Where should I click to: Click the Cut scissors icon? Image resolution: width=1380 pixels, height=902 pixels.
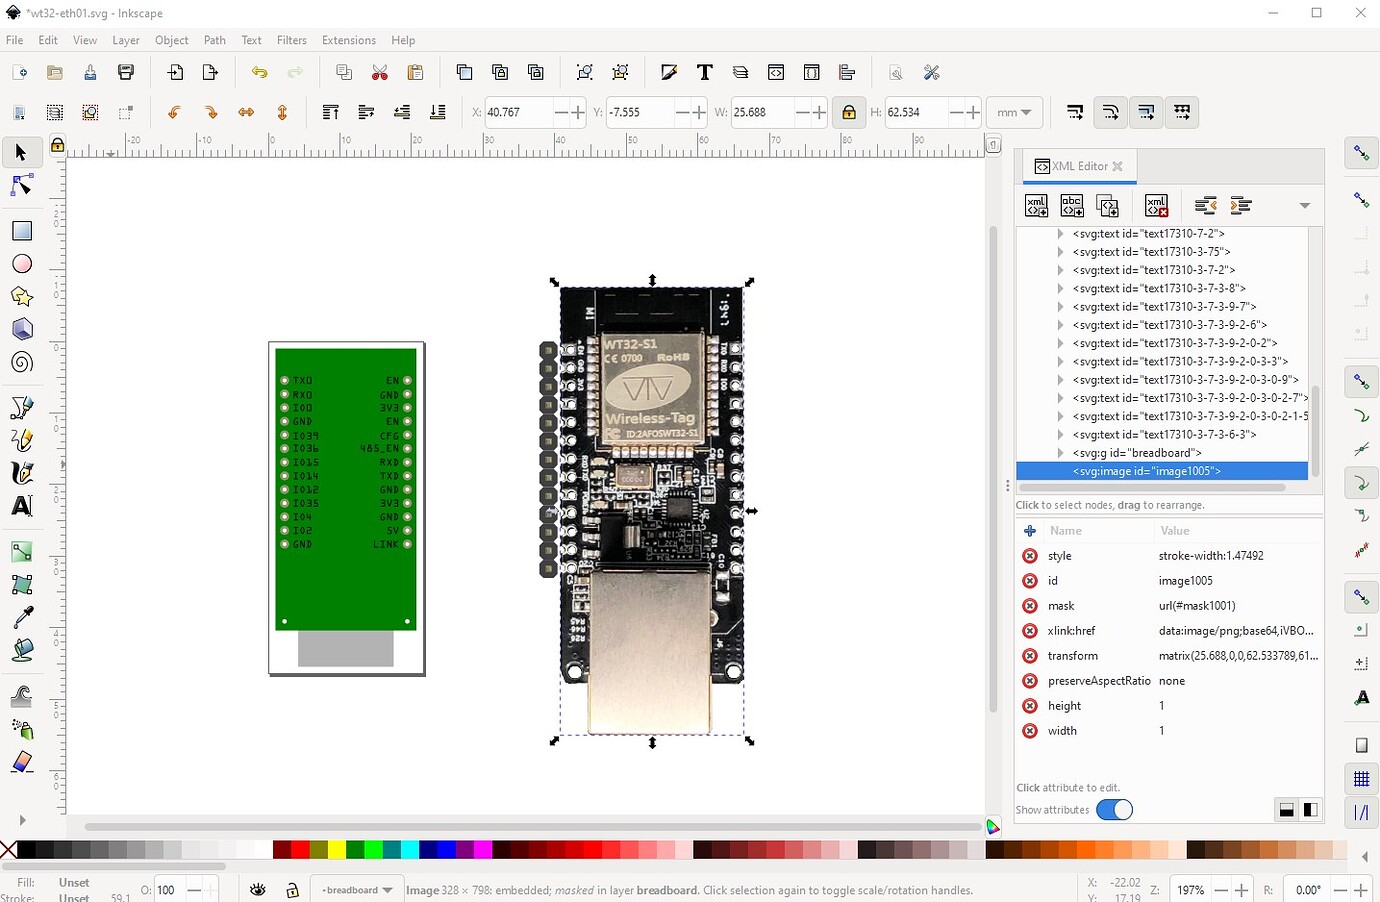[380, 72]
